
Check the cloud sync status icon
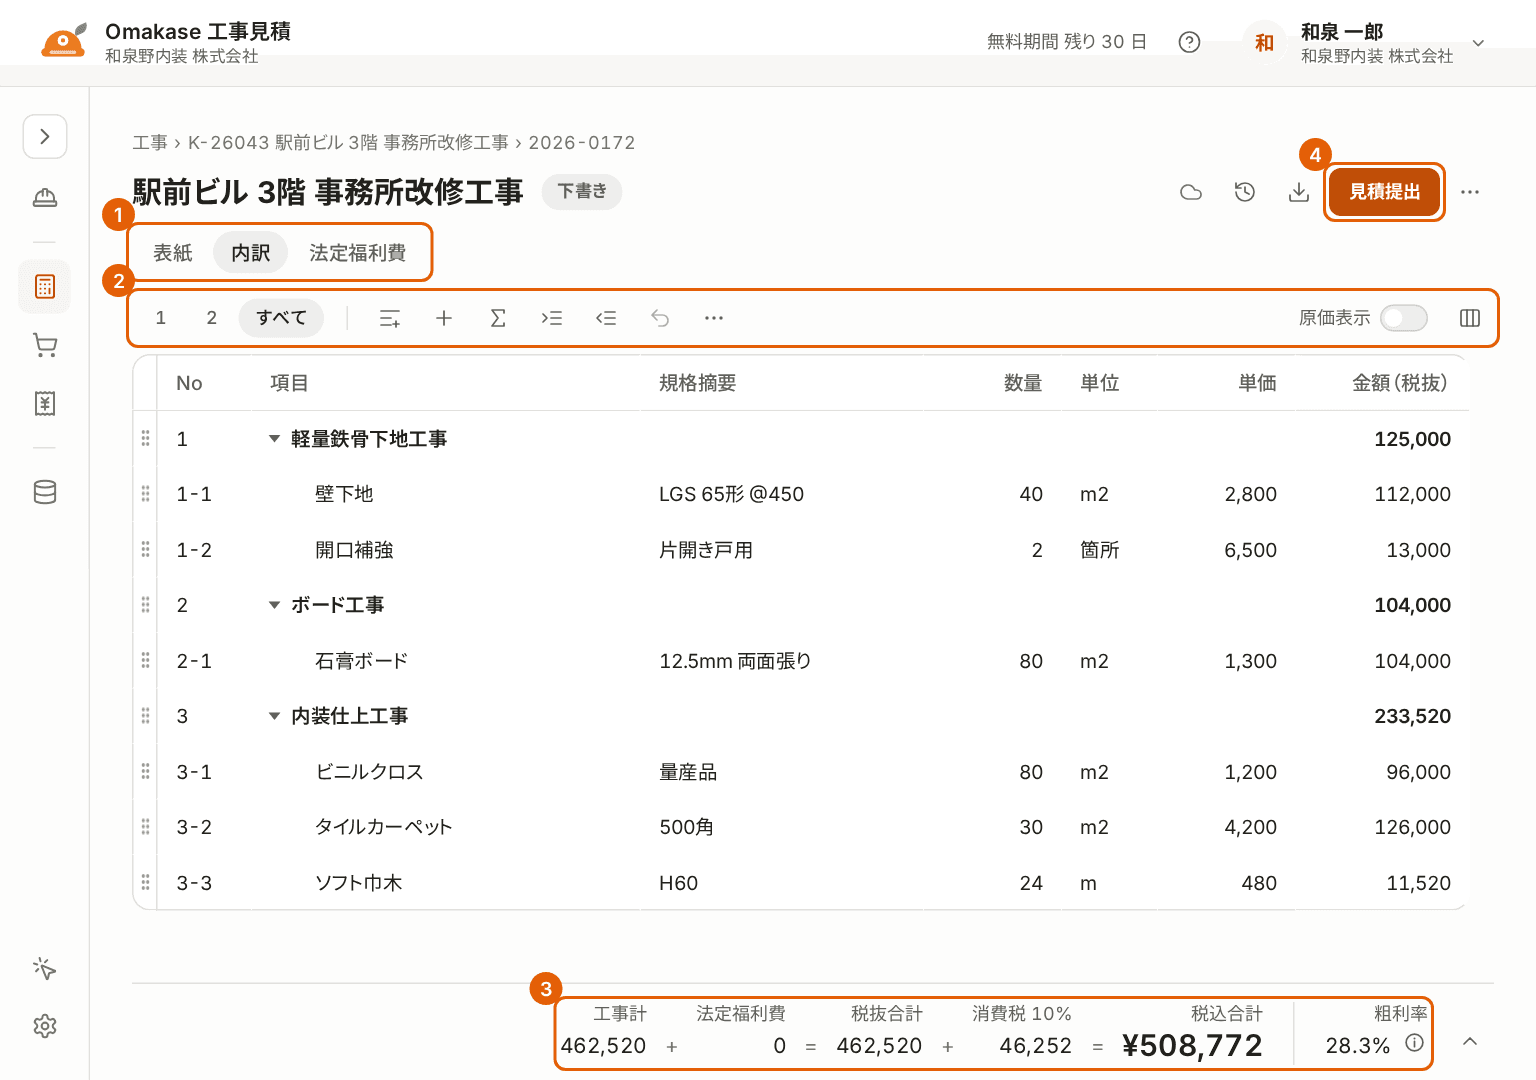click(1191, 192)
